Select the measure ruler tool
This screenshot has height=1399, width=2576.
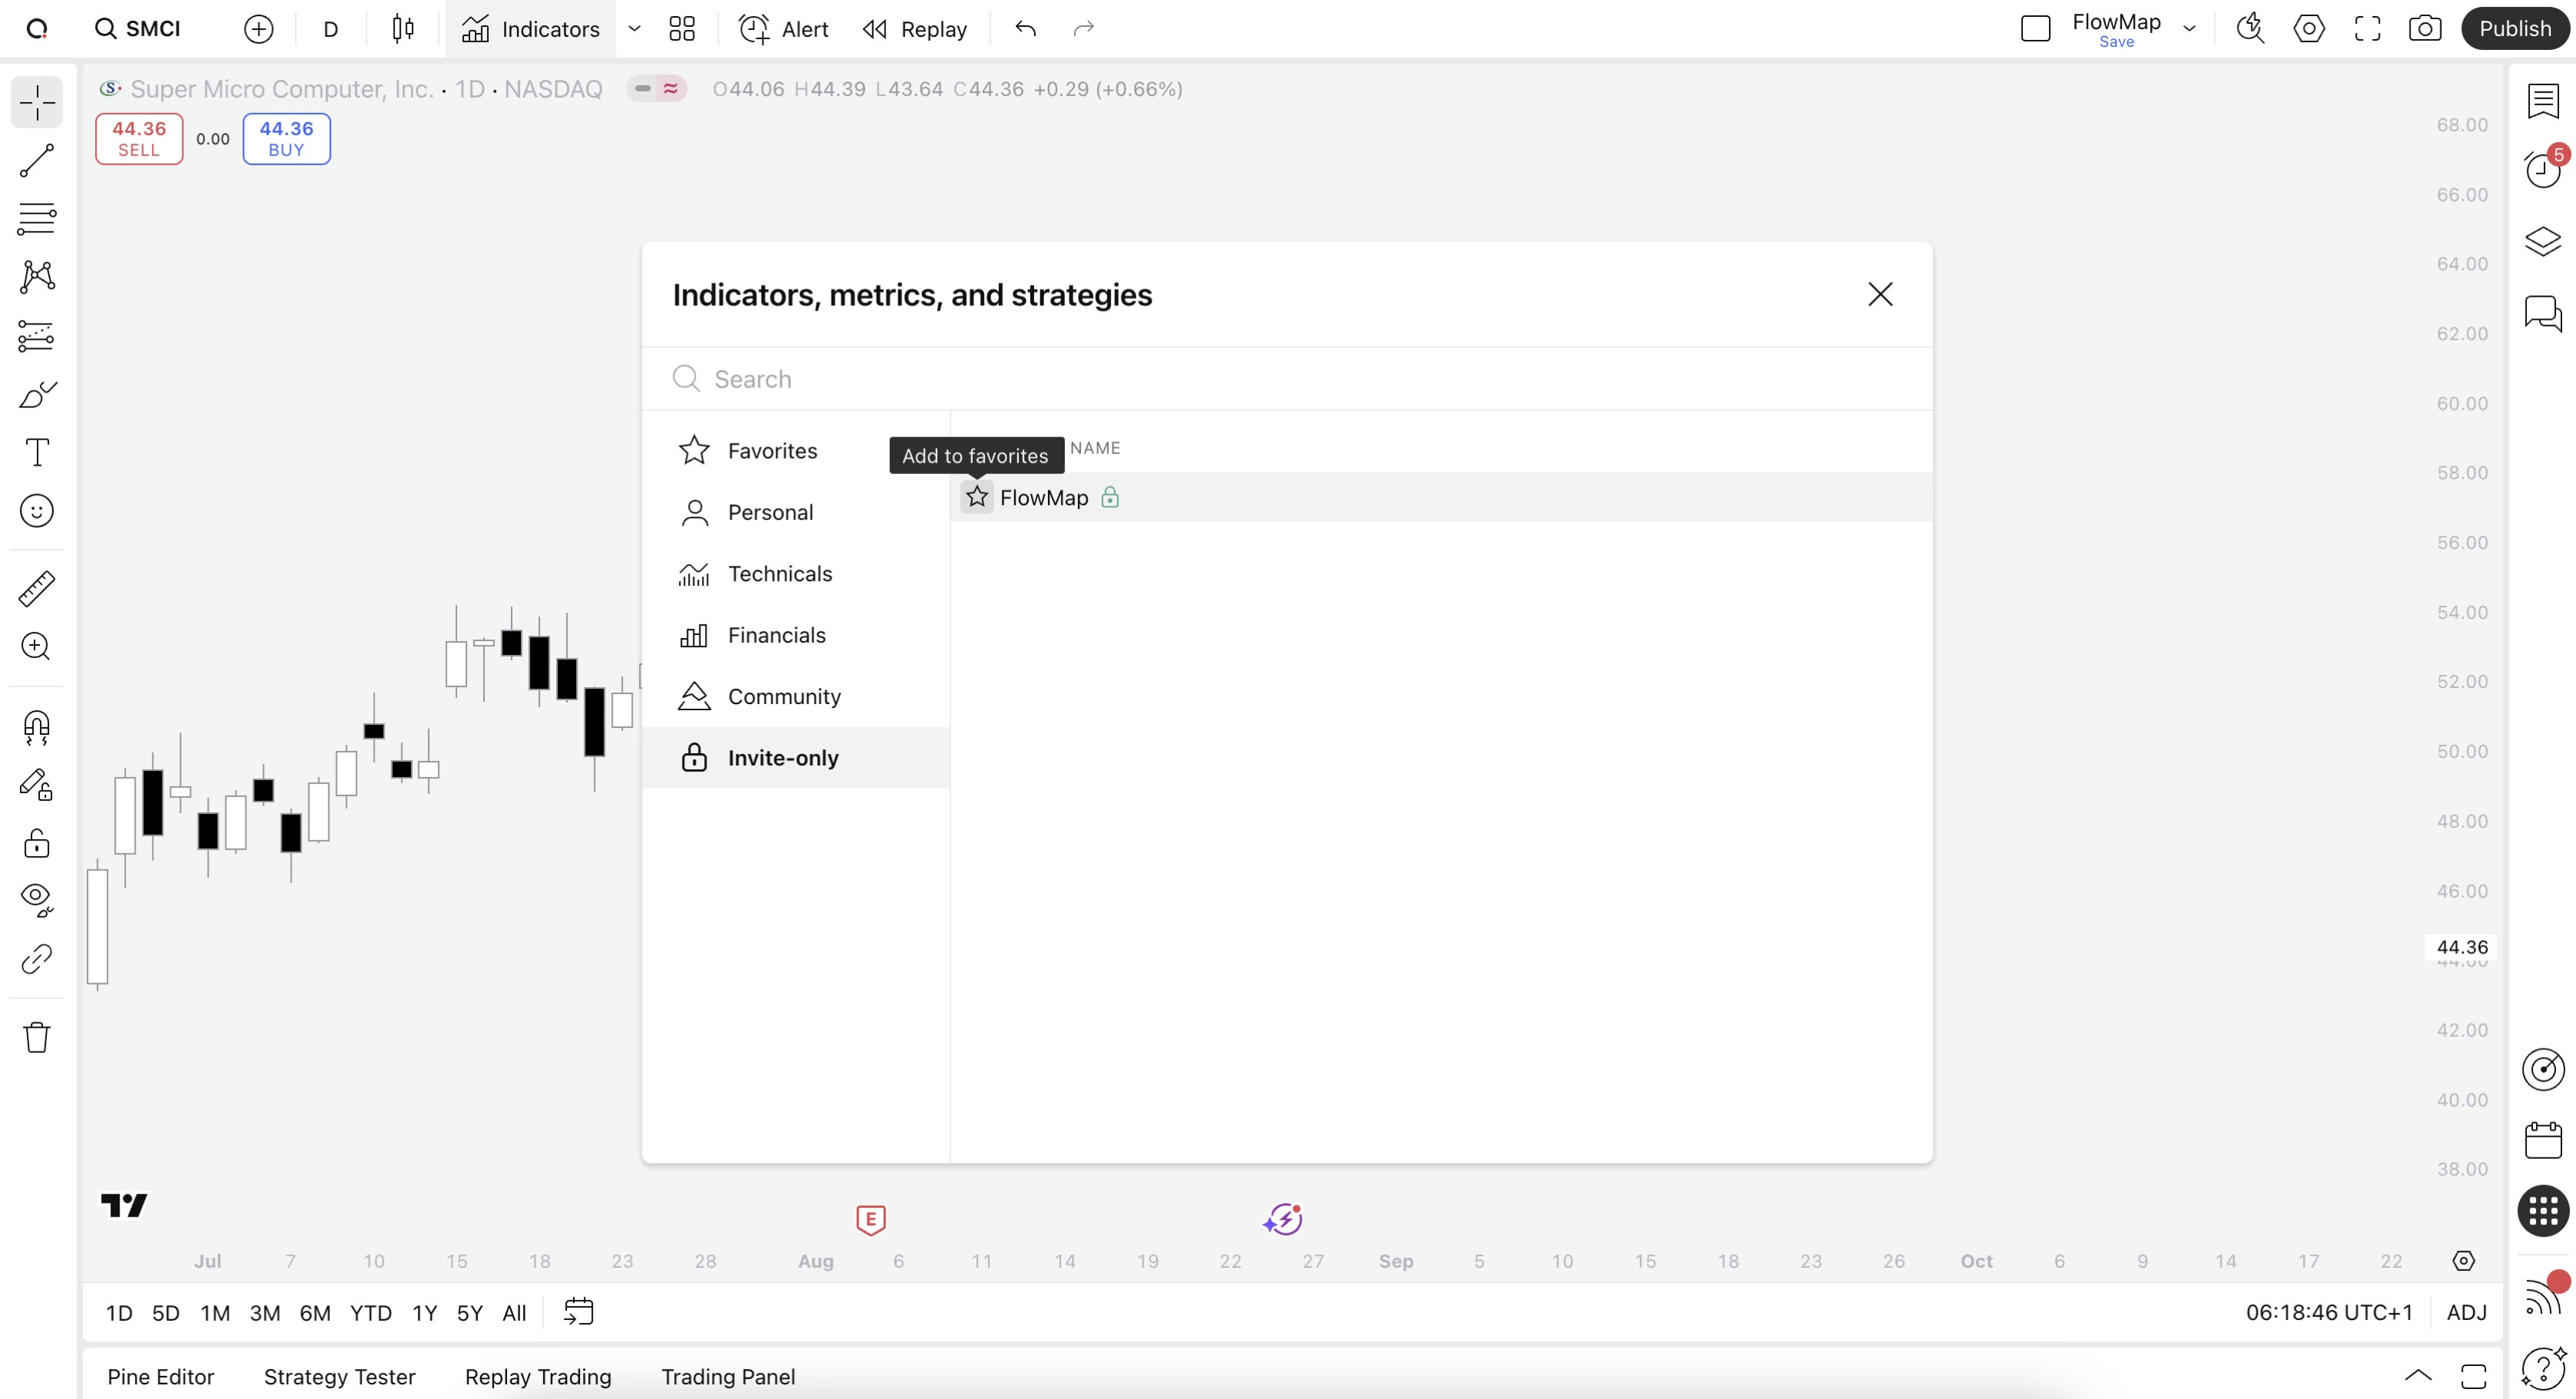[x=36, y=588]
